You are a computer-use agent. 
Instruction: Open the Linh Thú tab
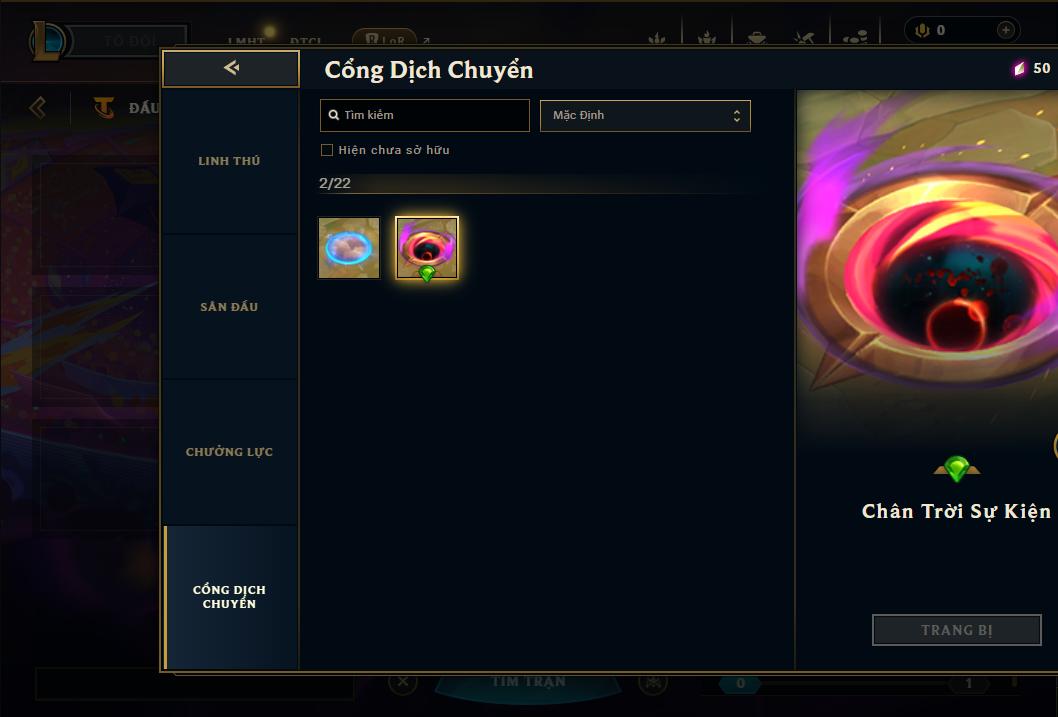tap(229, 161)
